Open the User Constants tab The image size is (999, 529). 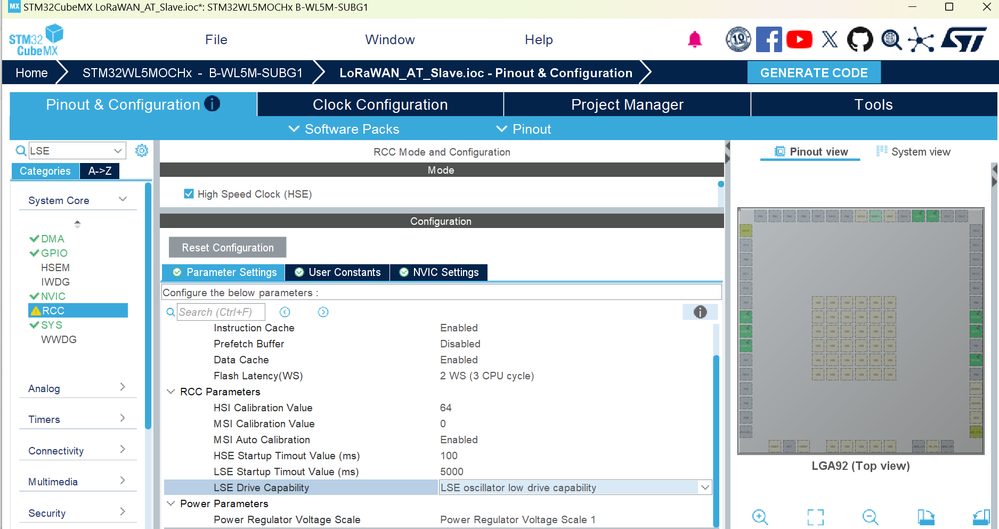tap(338, 272)
